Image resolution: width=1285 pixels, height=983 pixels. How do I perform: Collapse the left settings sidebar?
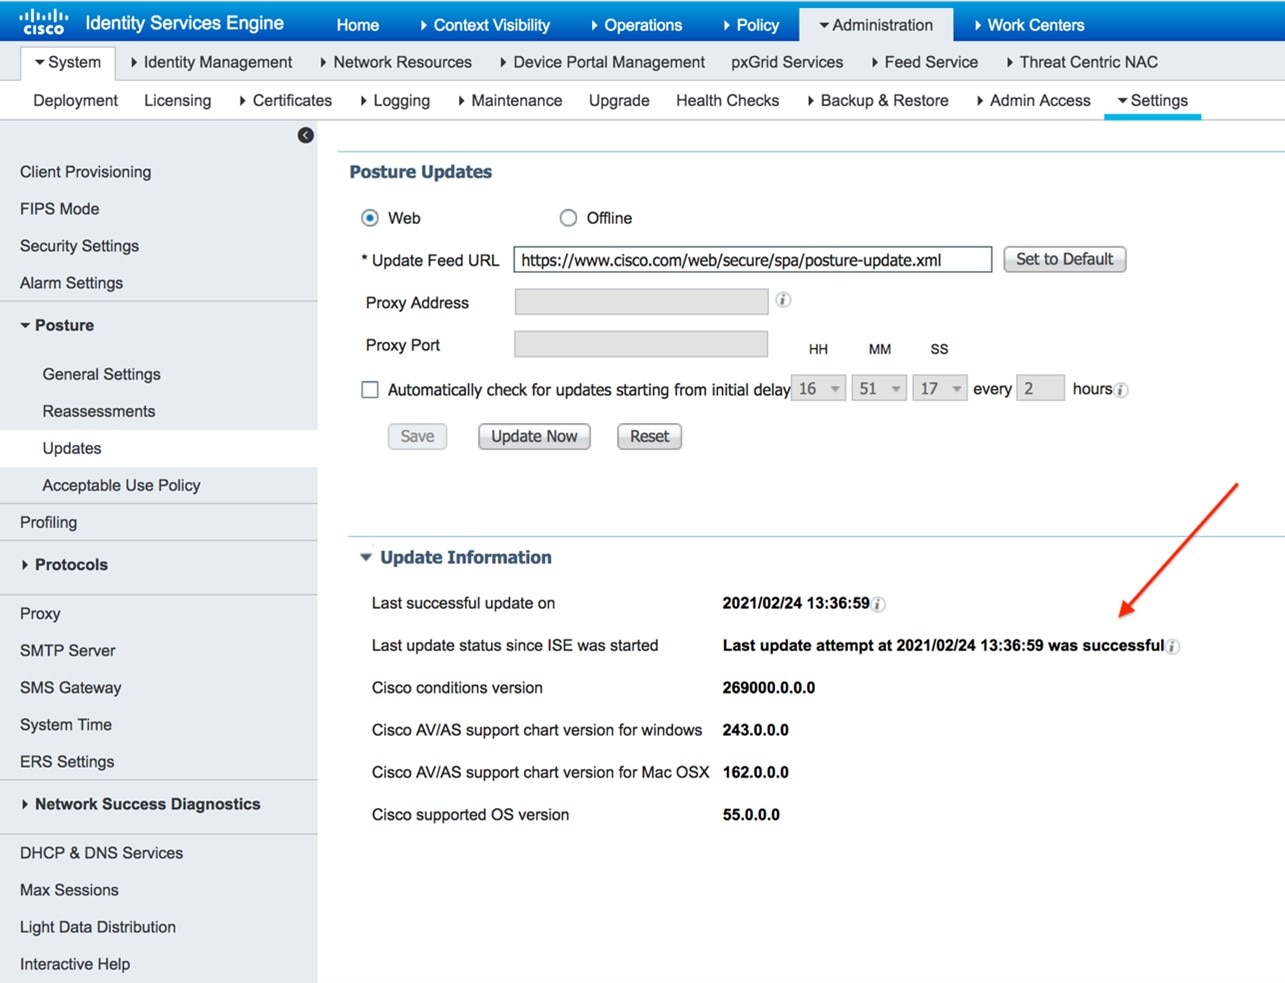point(306,135)
